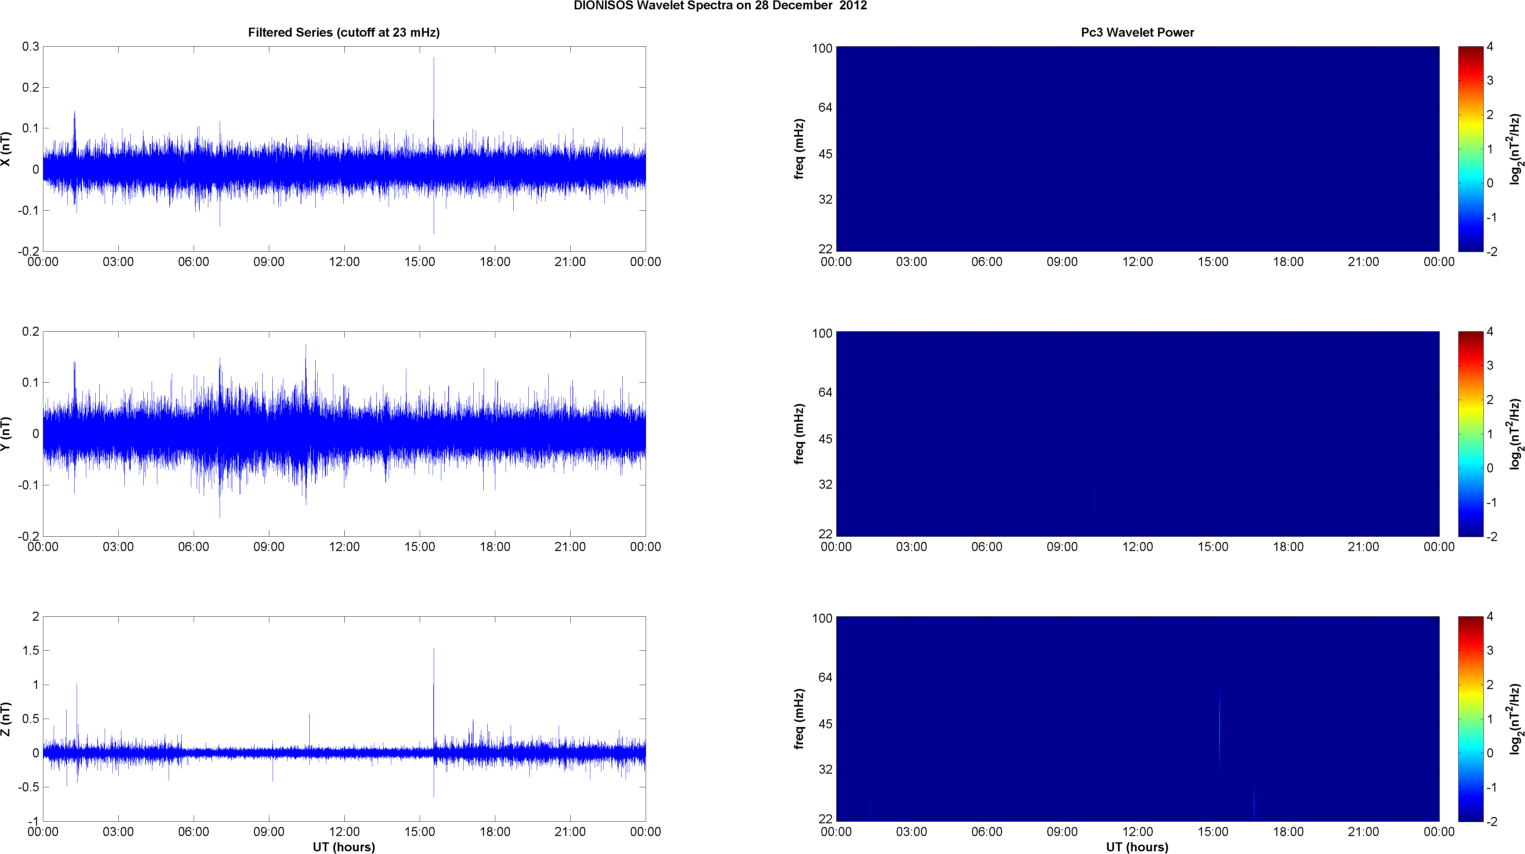1525x854 pixels.
Task: Click the 'X (nT)' axis label
Action: click(6, 149)
